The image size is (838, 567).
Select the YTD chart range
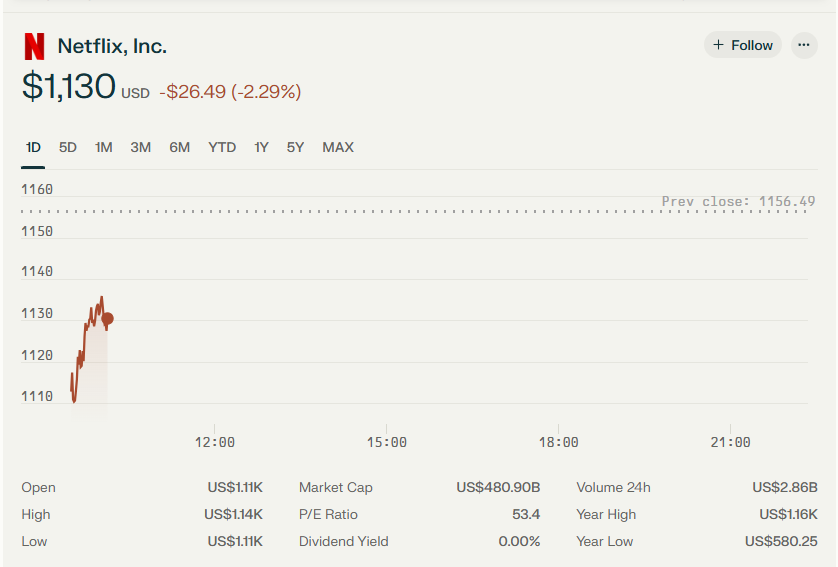[222, 147]
